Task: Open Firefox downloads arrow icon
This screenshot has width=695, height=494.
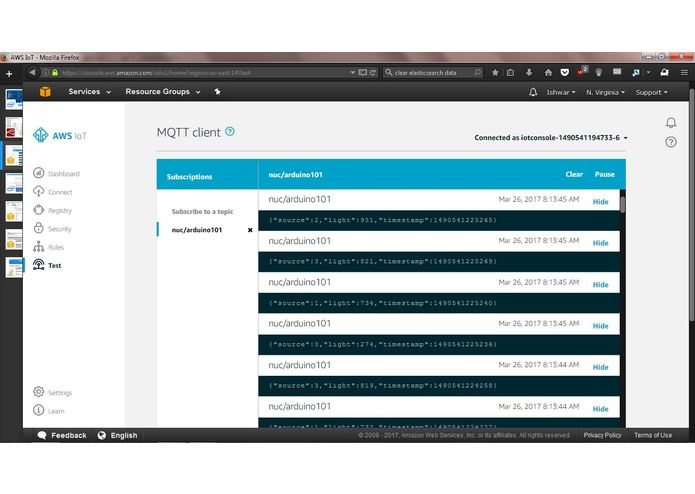Action: coord(529,72)
